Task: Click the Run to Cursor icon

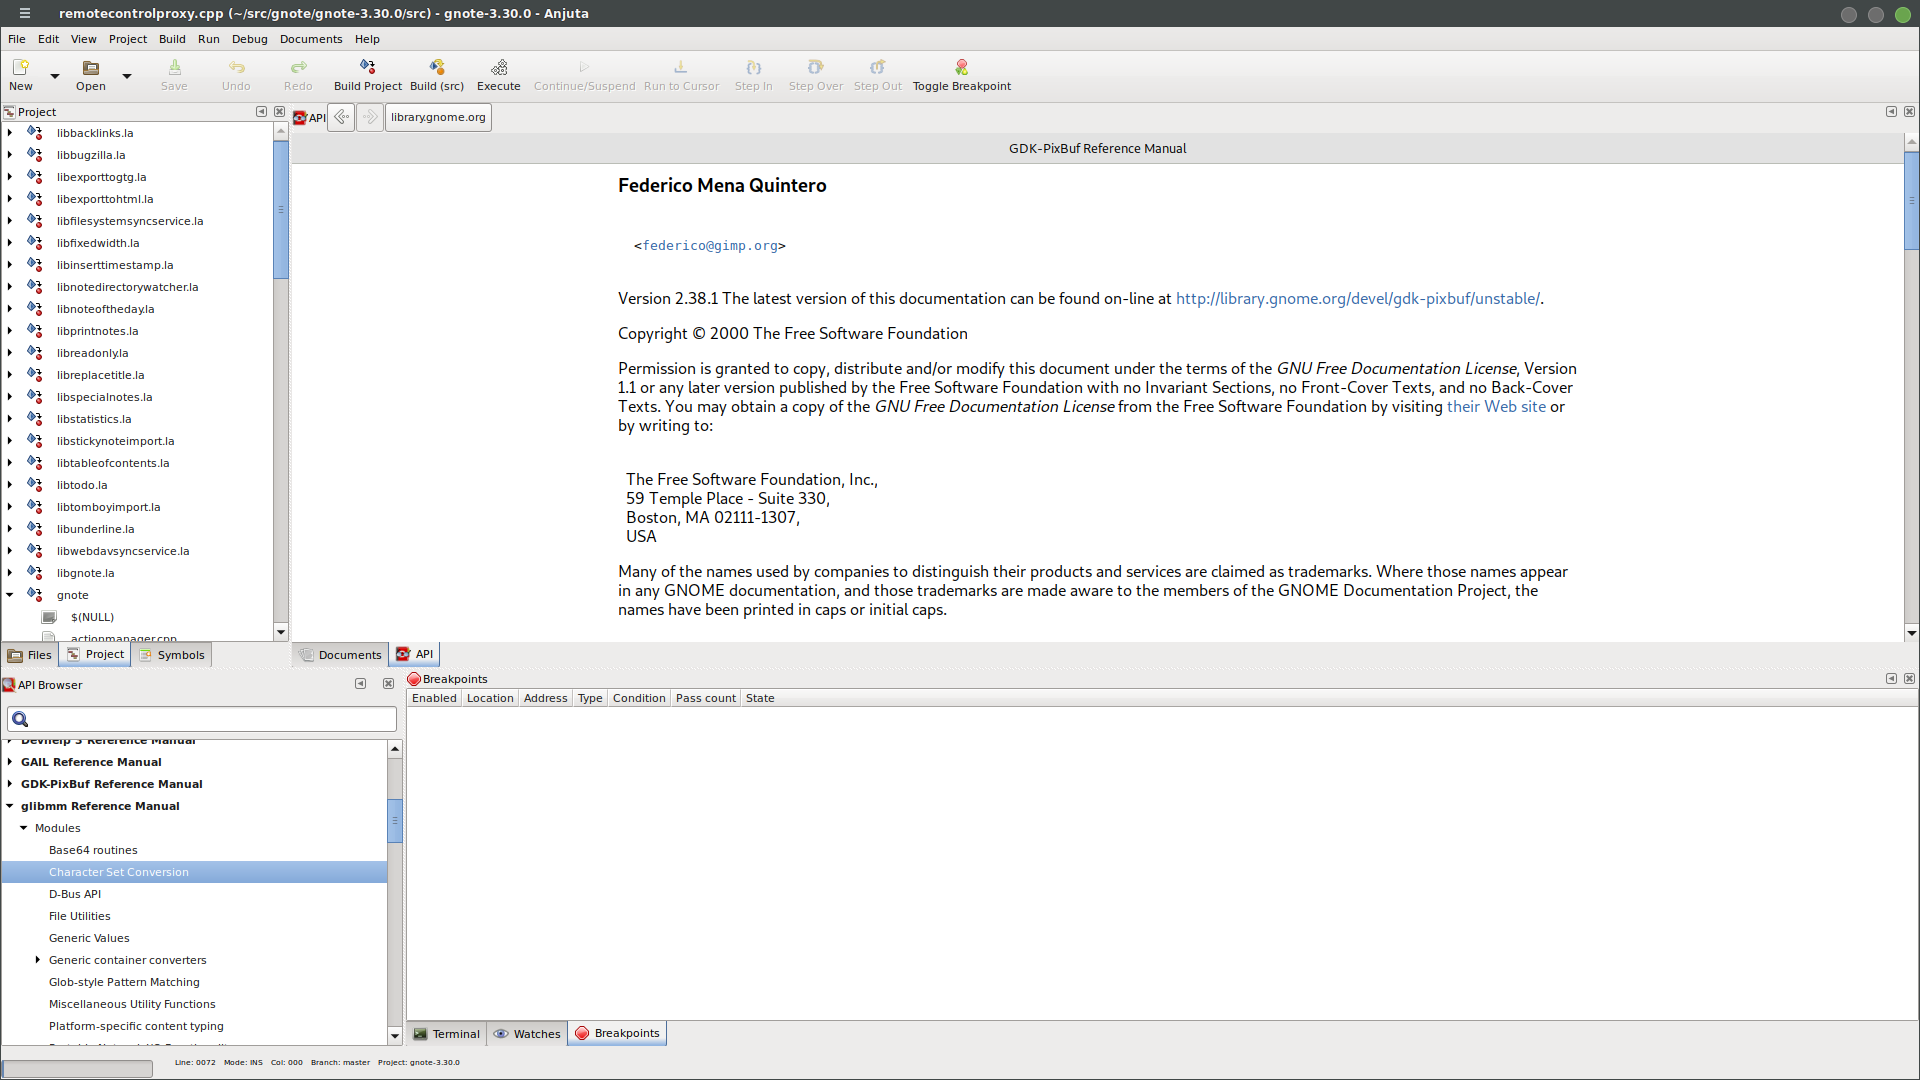Action: [680, 67]
